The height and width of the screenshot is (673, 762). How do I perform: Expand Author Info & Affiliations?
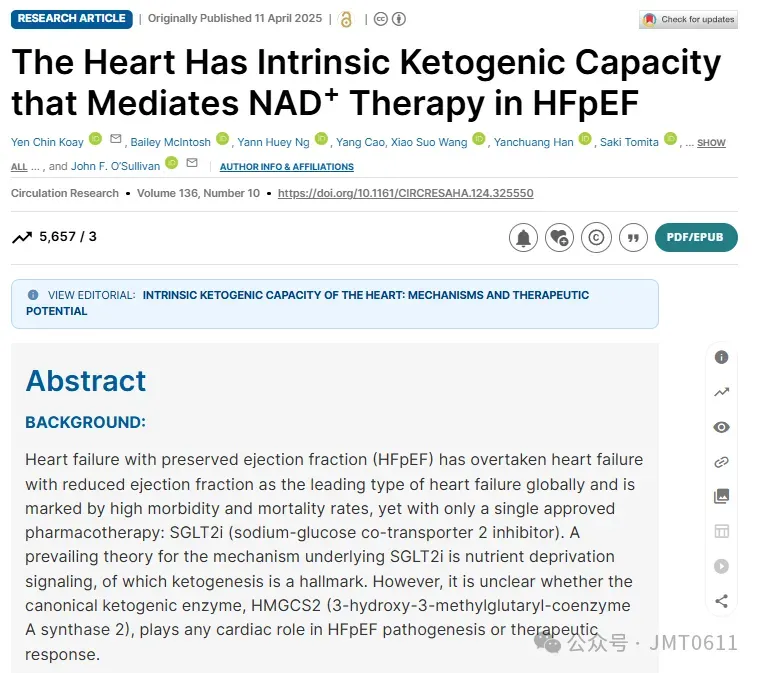286,167
